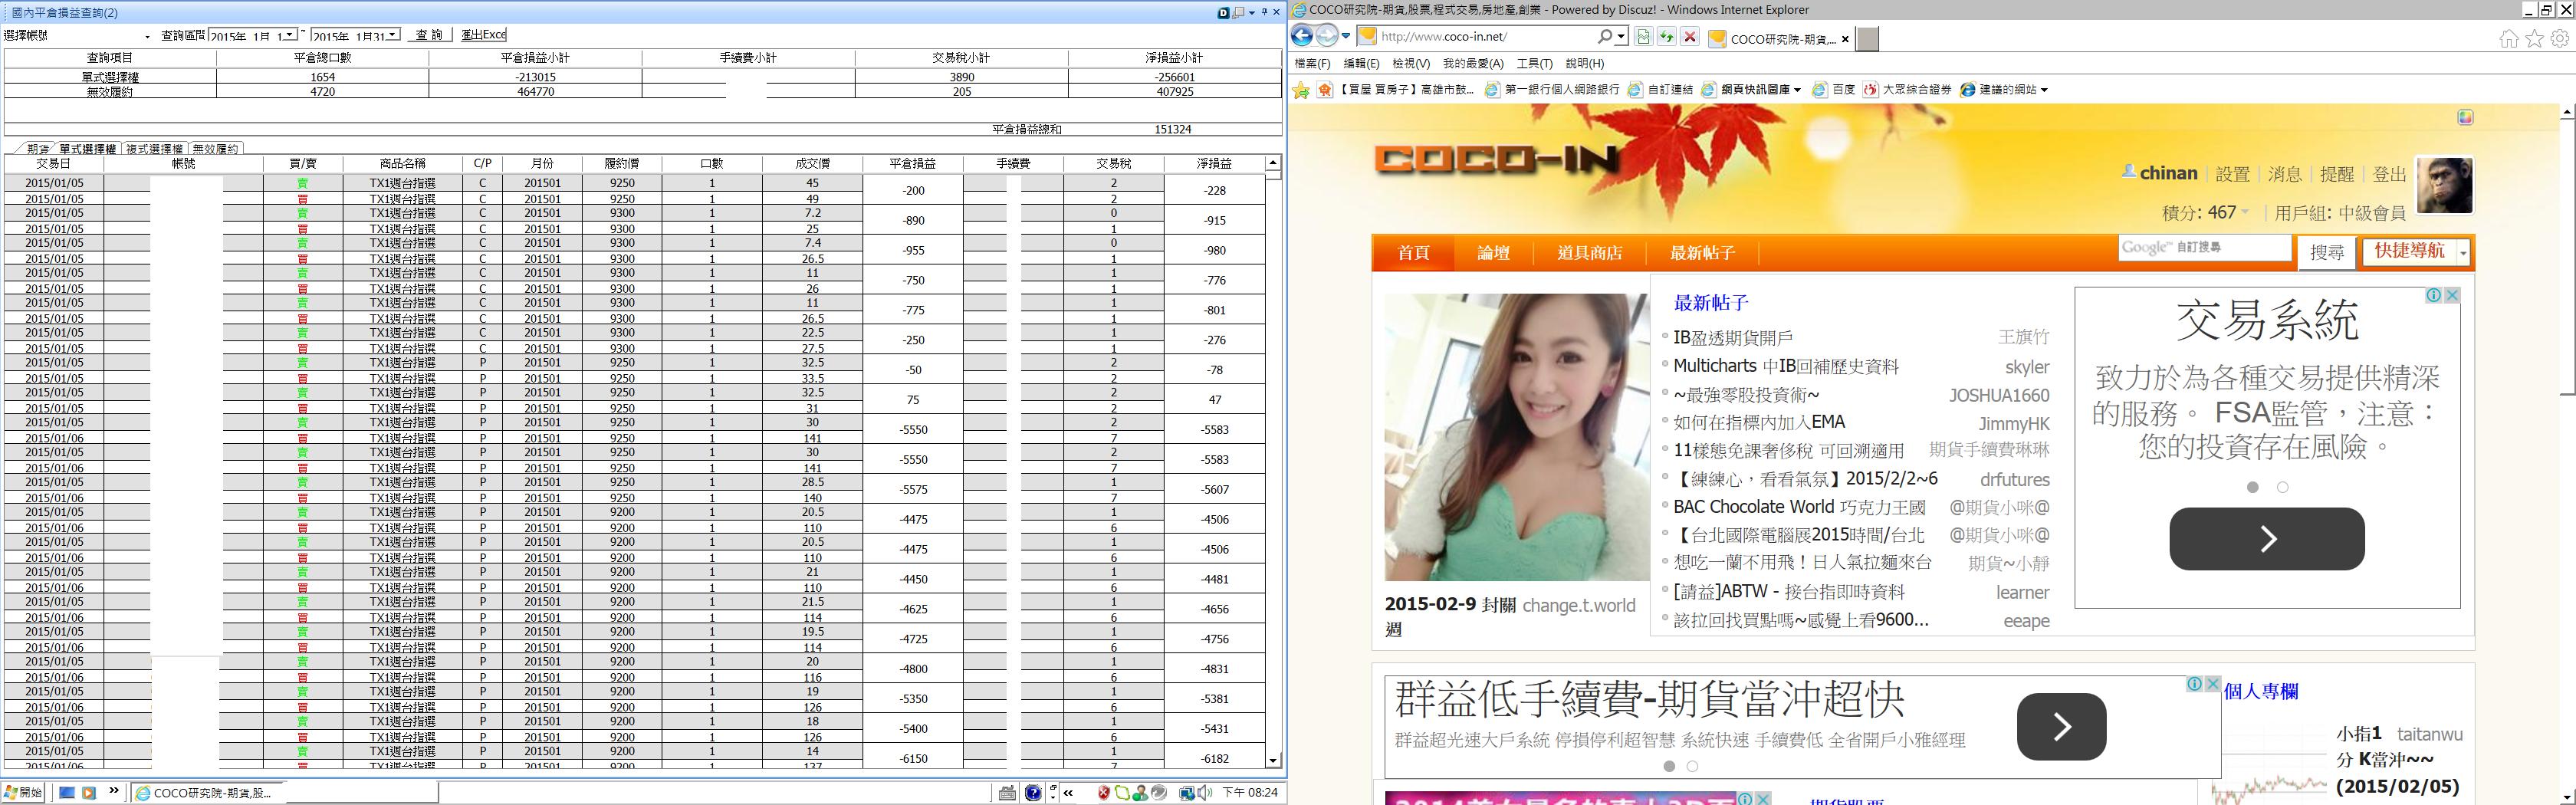This screenshot has height=805, width=2576.
Task: Open the 工具(T) menu
Action: coord(1535,63)
